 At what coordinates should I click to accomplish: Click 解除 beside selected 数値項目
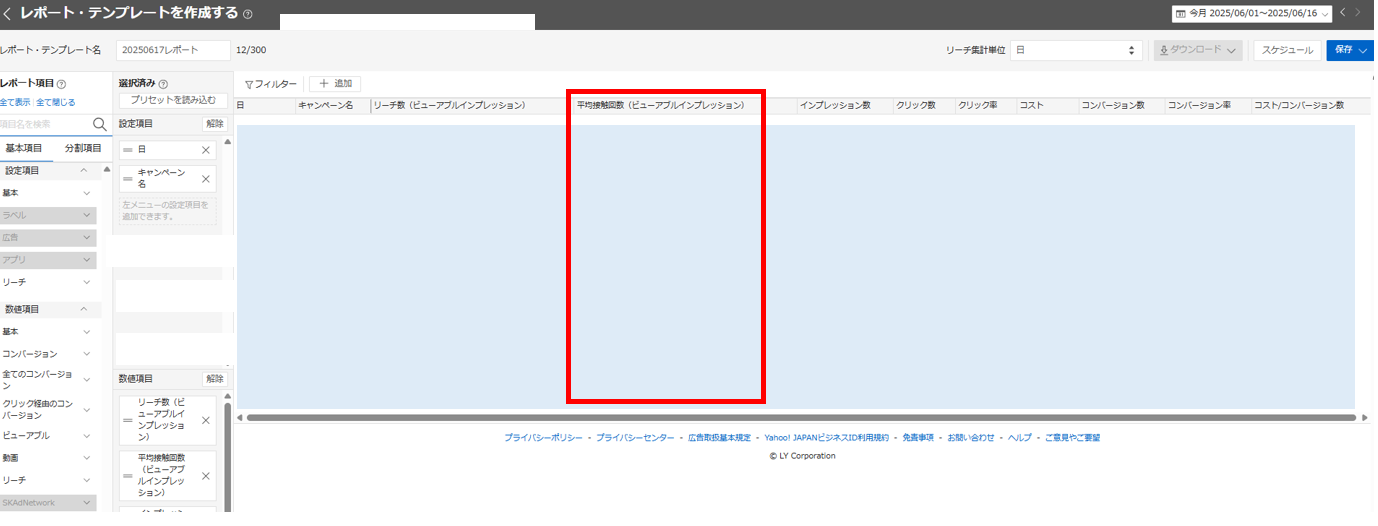click(x=215, y=379)
